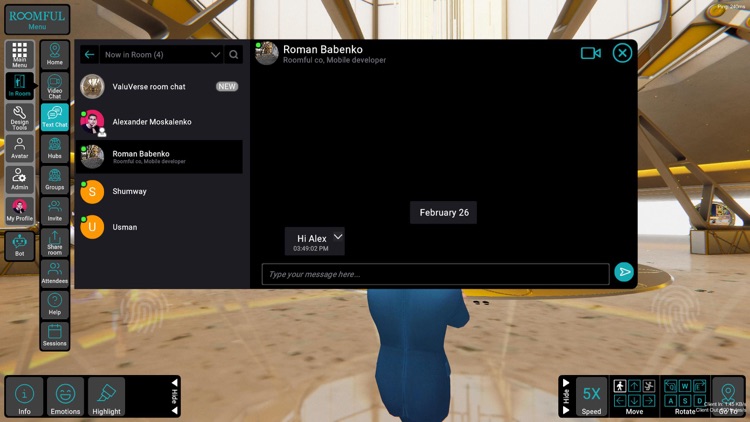Change the 5X Speed setting
Viewport: 750px width, 422px height.
pyautogui.click(x=591, y=397)
